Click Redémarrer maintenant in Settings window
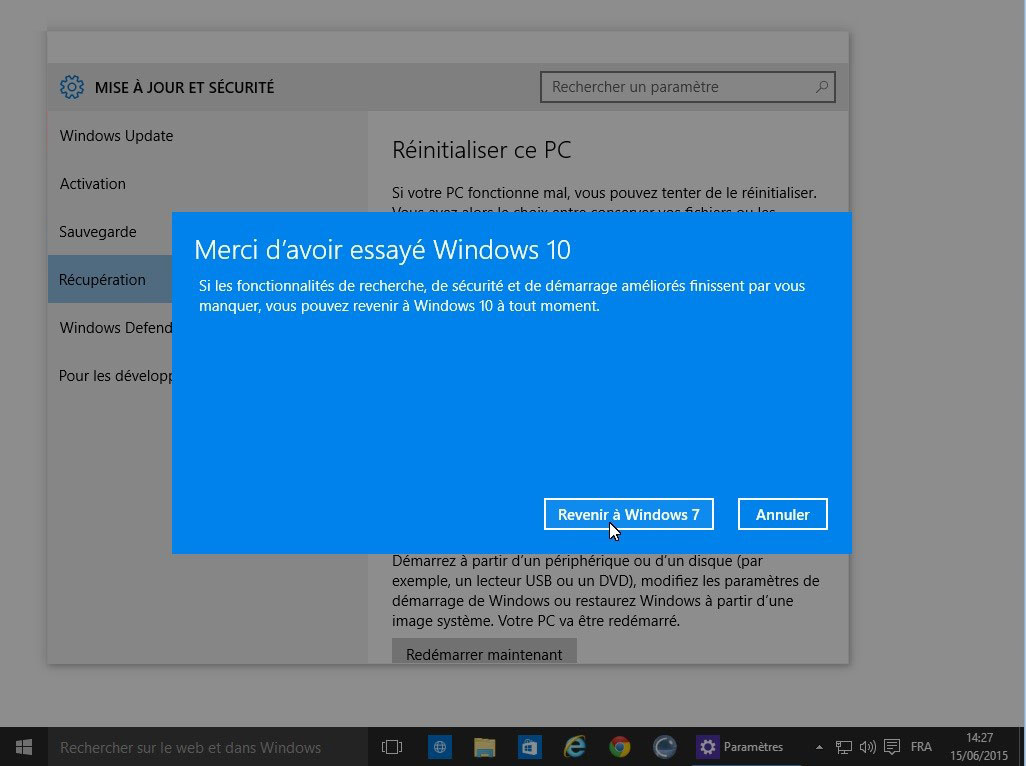The height and width of the screenshot is (766, 1026). 484,653
